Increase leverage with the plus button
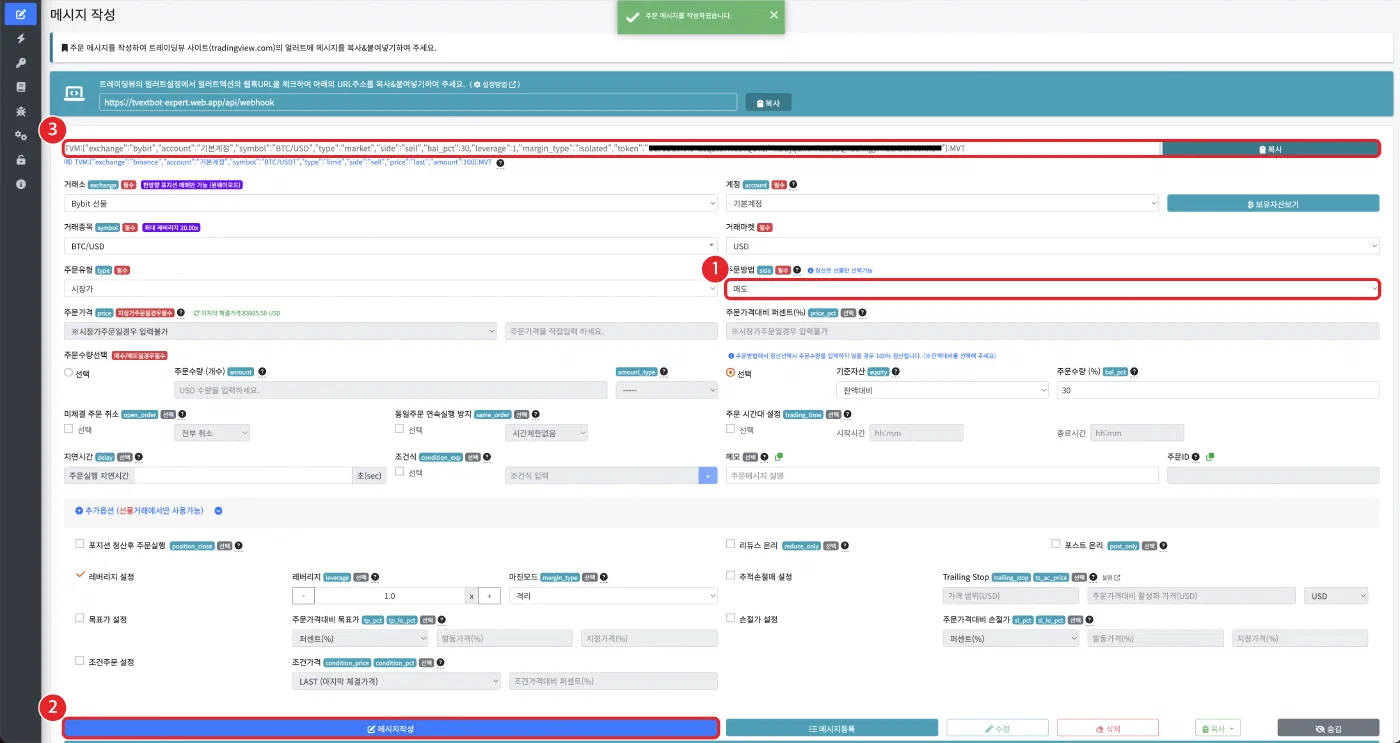The image size is (1400, 743). (490, 595)
